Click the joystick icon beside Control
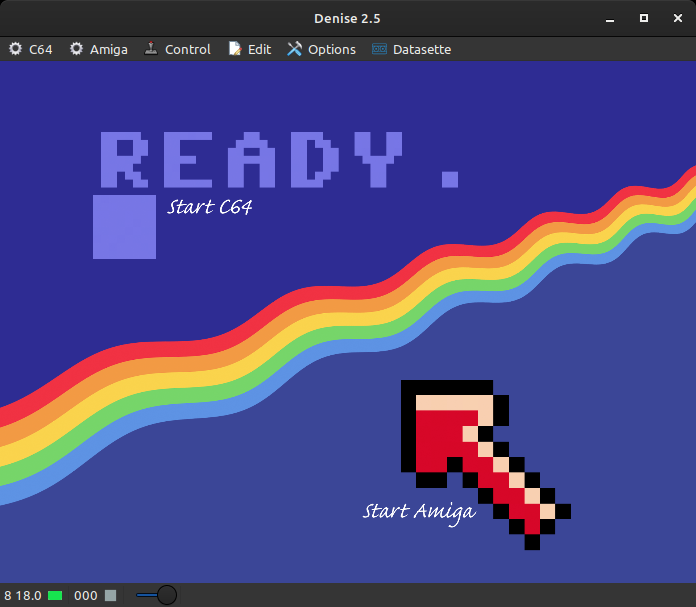The height and width of the screenshot is (607, 696). pyautogui.click(x=151, y=48)
